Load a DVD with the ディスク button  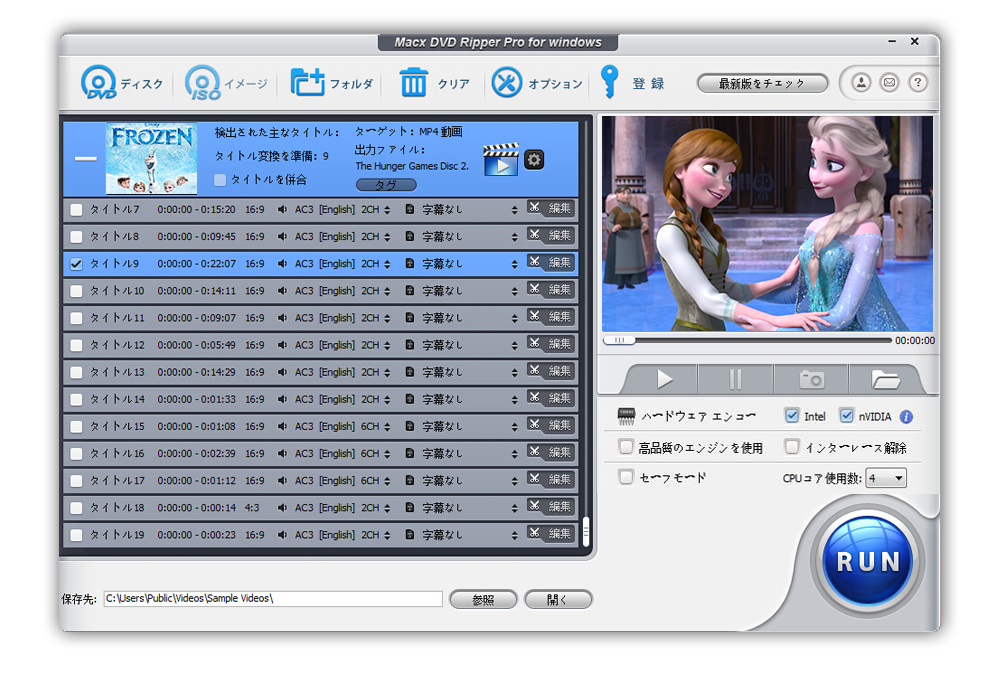pyautogui.click(x=121, y=83)
